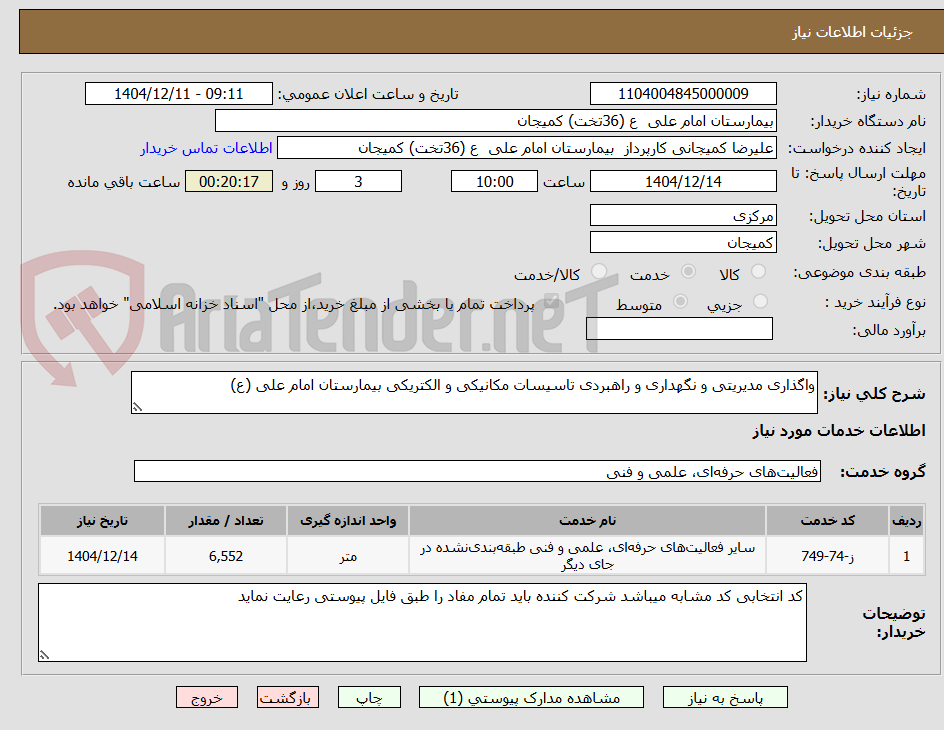Click the استان محل تحویل field مرکزی
Image resolution: width=944 pixels, height=730 pixels.
tap(683, 215)
